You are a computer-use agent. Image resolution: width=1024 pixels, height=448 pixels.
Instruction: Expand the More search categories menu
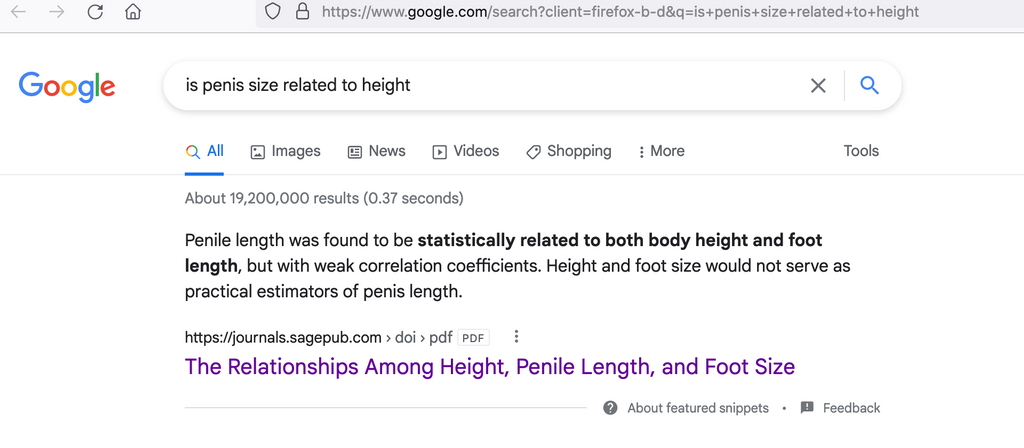[661, 152]
